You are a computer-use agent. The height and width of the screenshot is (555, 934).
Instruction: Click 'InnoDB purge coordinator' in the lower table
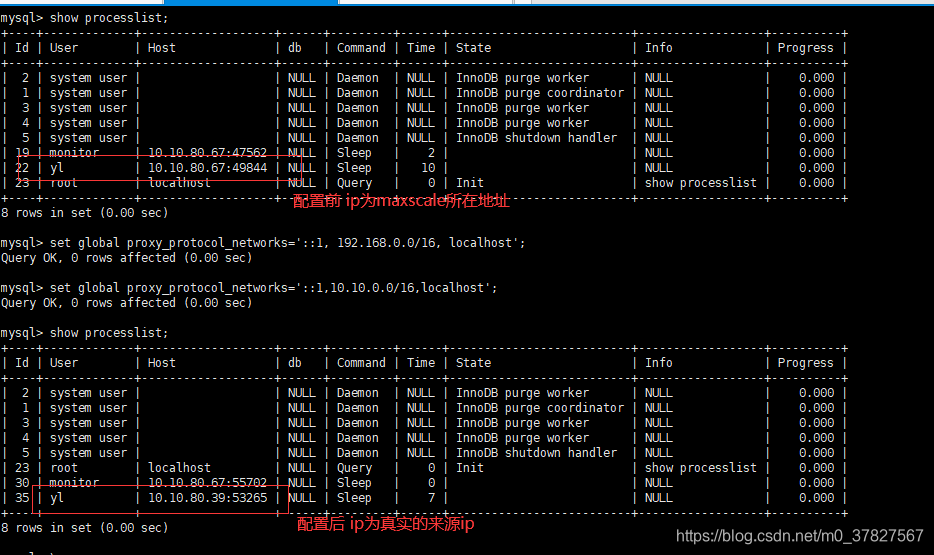click(x=540, y=408)
